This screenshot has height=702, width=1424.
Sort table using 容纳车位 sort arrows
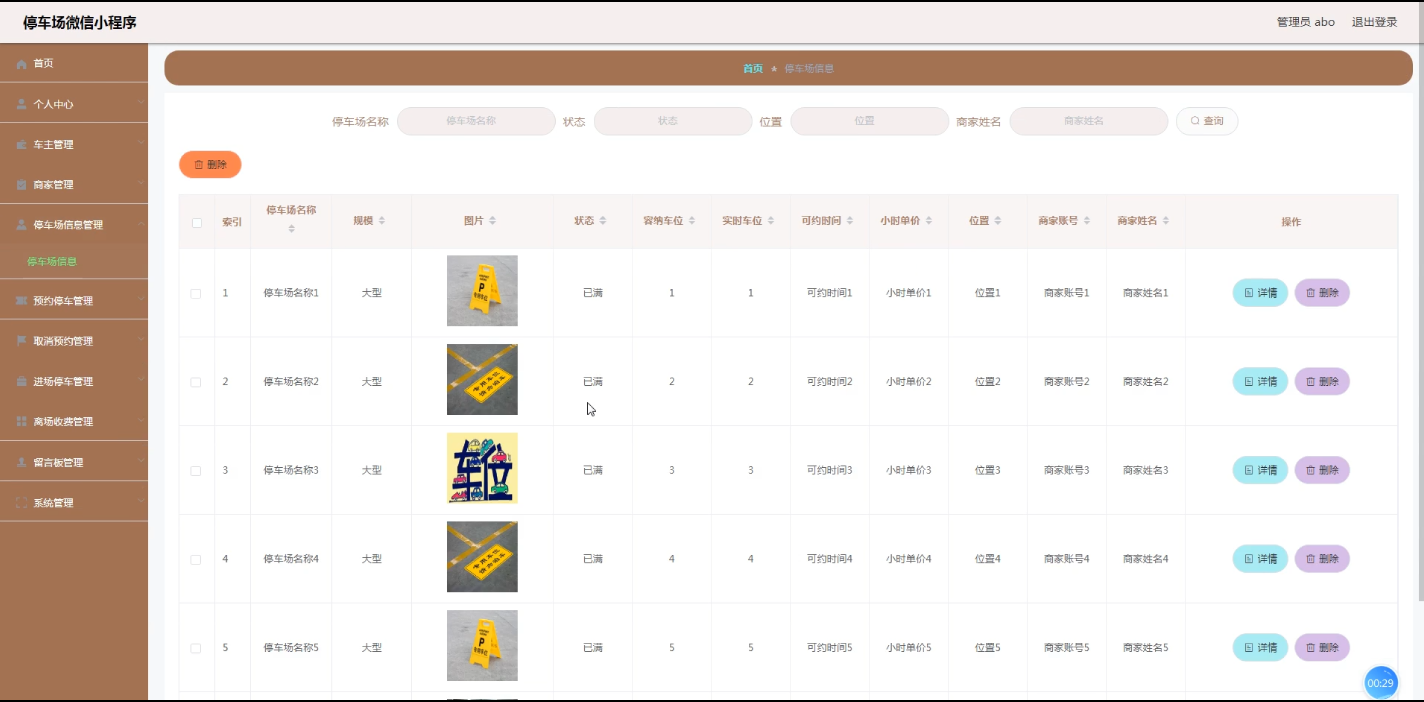coord(692,221)
